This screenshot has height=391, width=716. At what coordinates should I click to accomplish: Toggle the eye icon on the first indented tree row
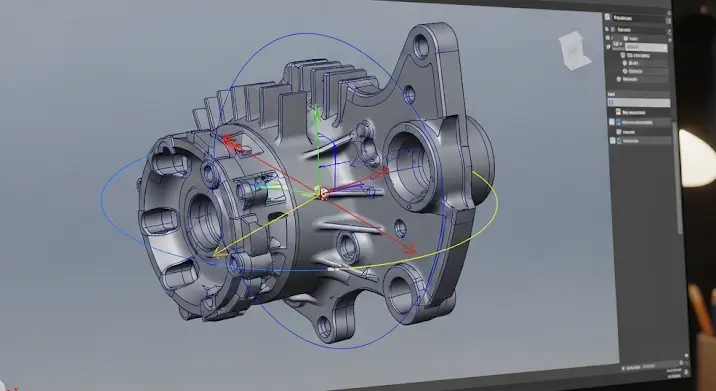(x=607, y=38)
